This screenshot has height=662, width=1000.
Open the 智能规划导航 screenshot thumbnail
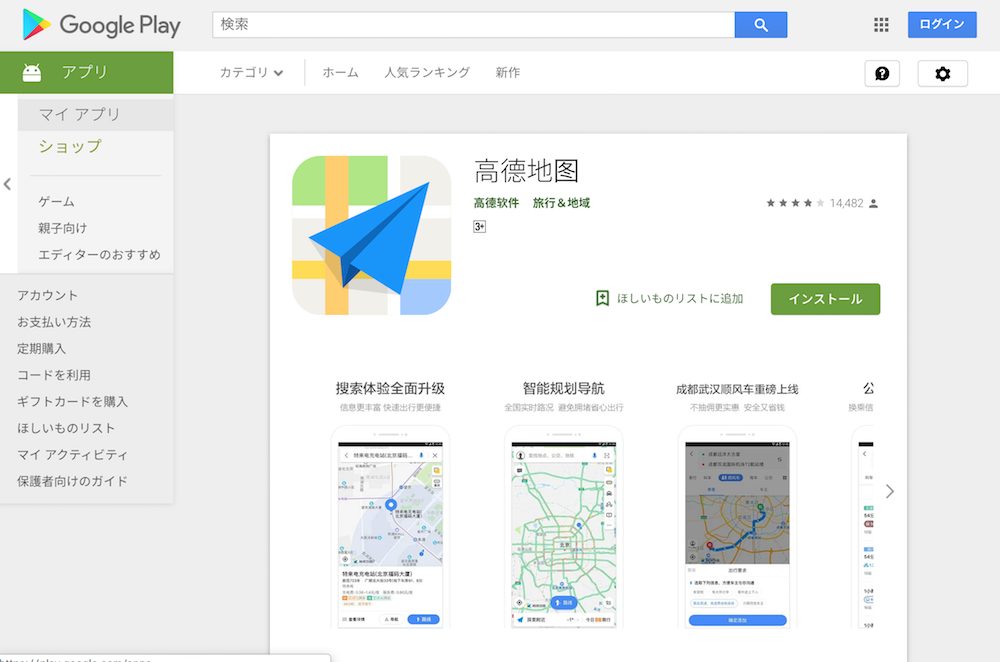tap(563, 525)
